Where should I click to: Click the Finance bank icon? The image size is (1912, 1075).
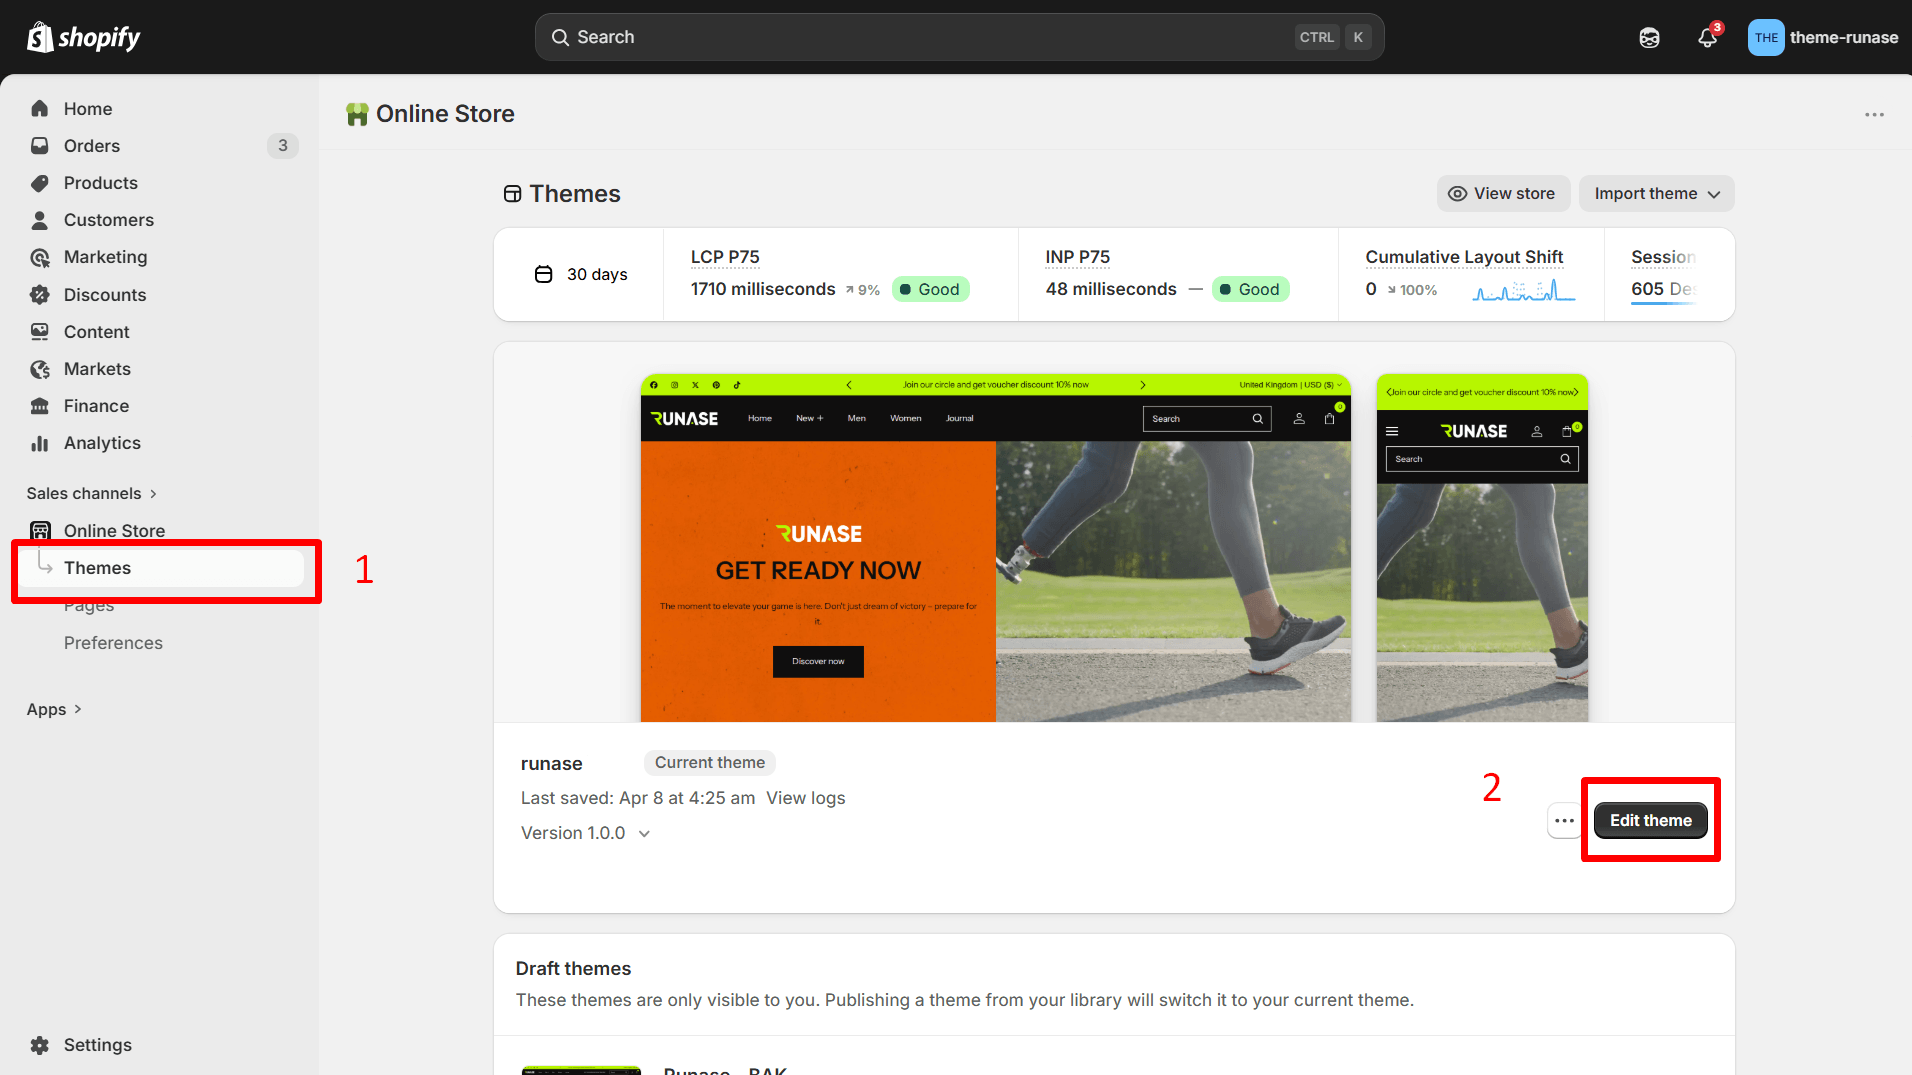click(40, 406)
